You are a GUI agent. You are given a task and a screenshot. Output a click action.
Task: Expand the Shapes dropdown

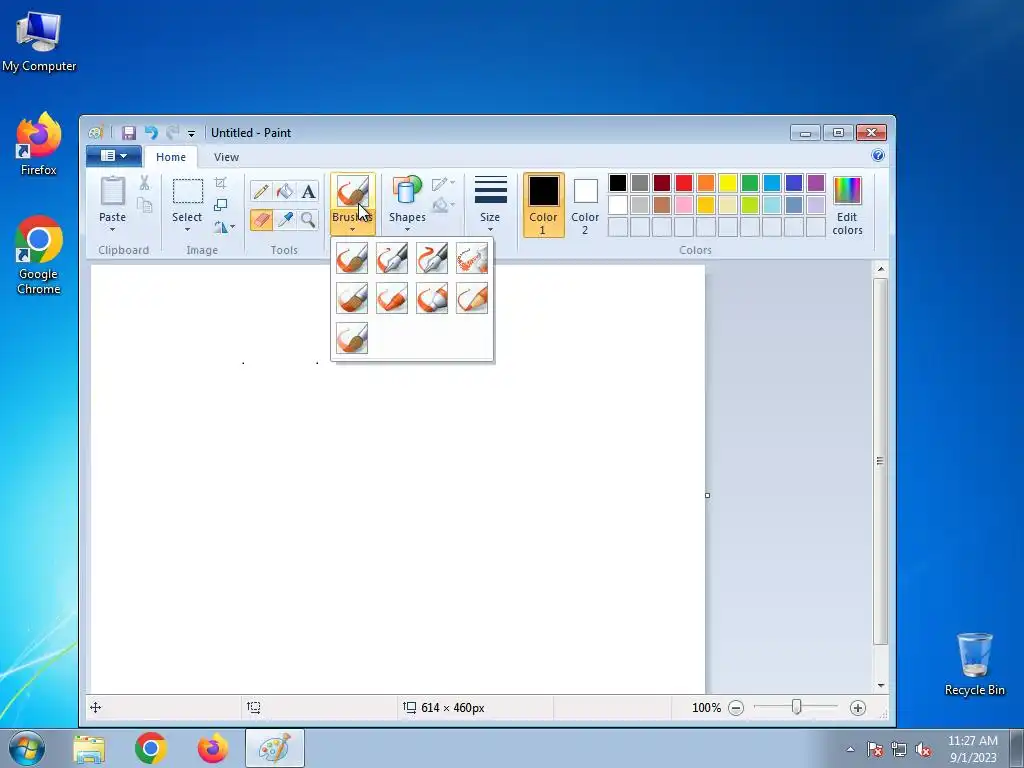point(407,204)
